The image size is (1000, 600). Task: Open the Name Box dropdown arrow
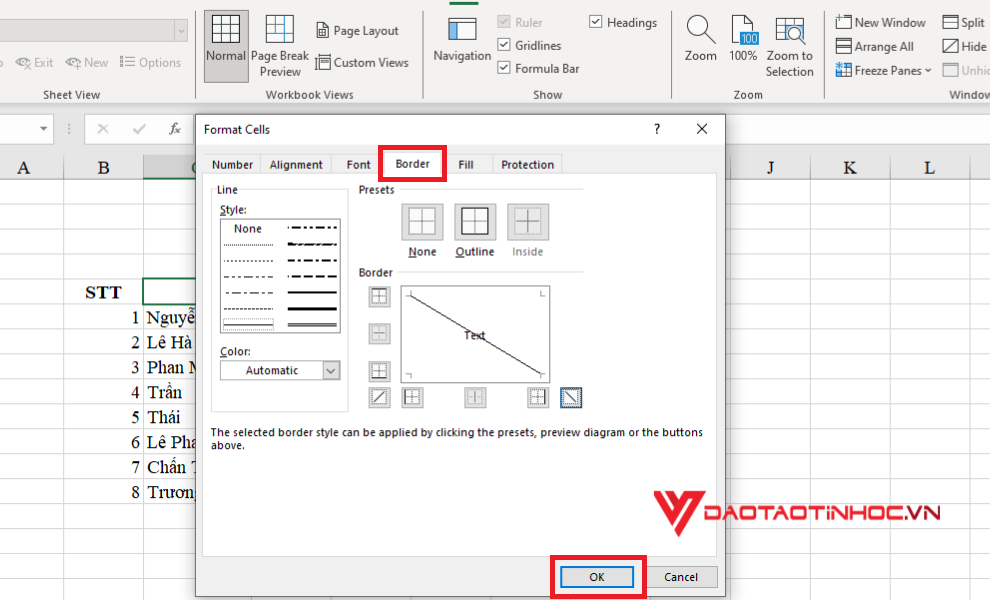pos(42,129)
